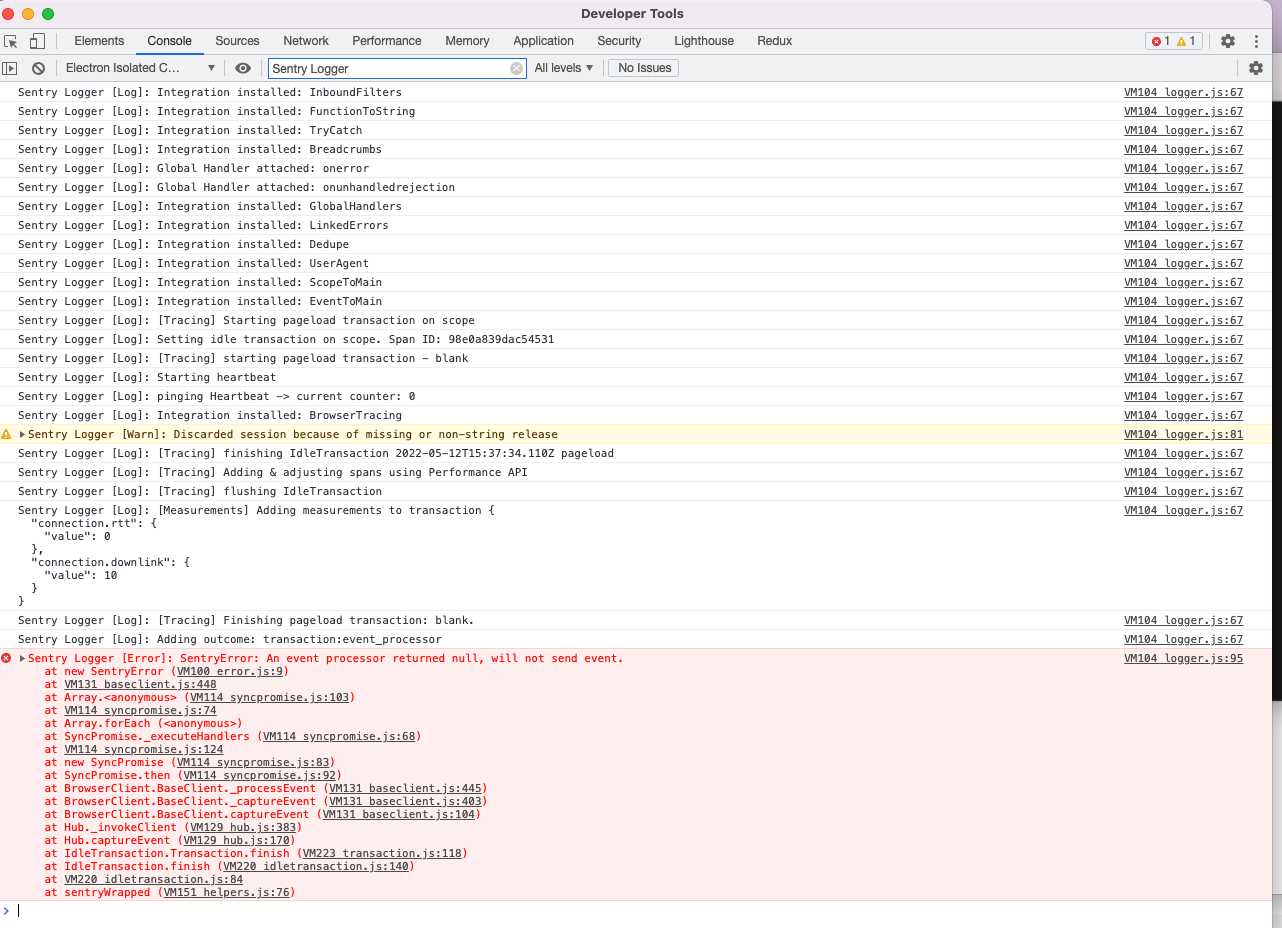This screenshot has width=1282, height=928.
Task: Open the Network tab
Action: coord(306,41)
